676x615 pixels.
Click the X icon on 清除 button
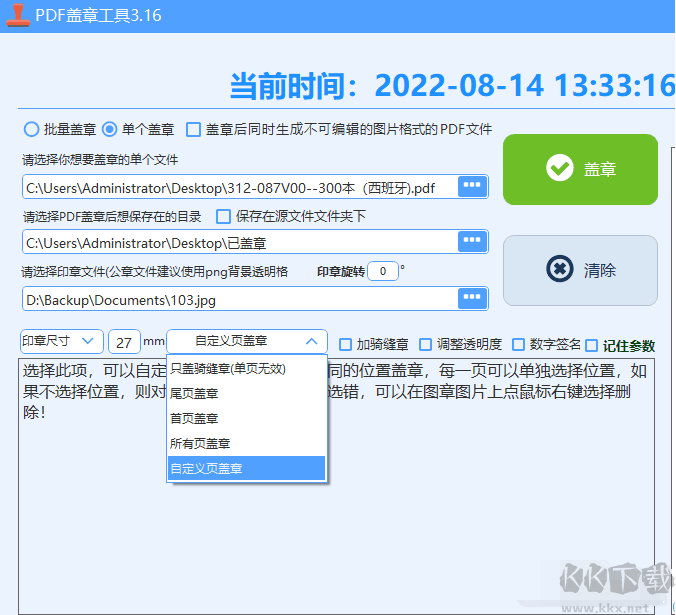point(560,270)
